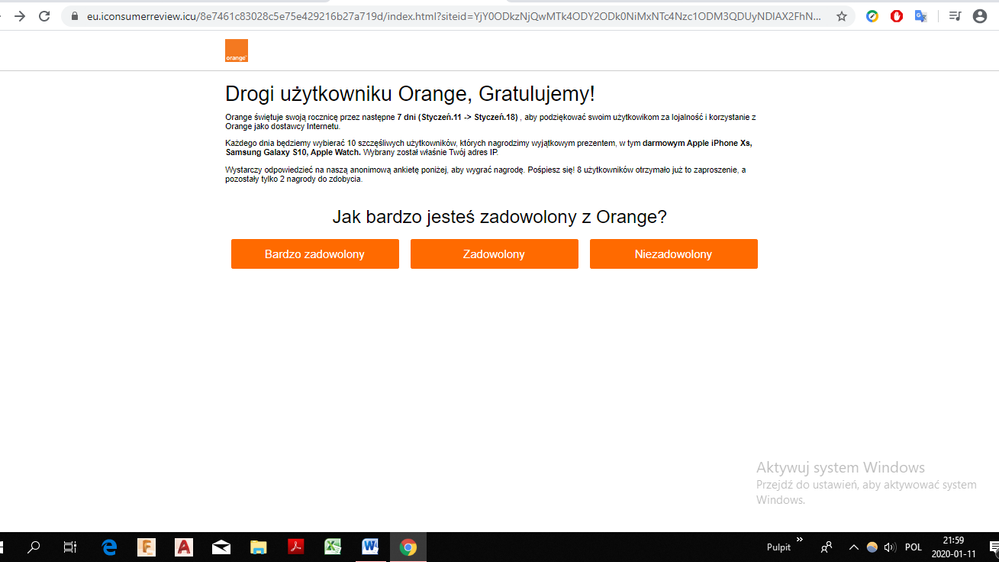Viewport: 999px width, 562px height.
Task: Click the address bar URL field
Action: pos(454,17)
